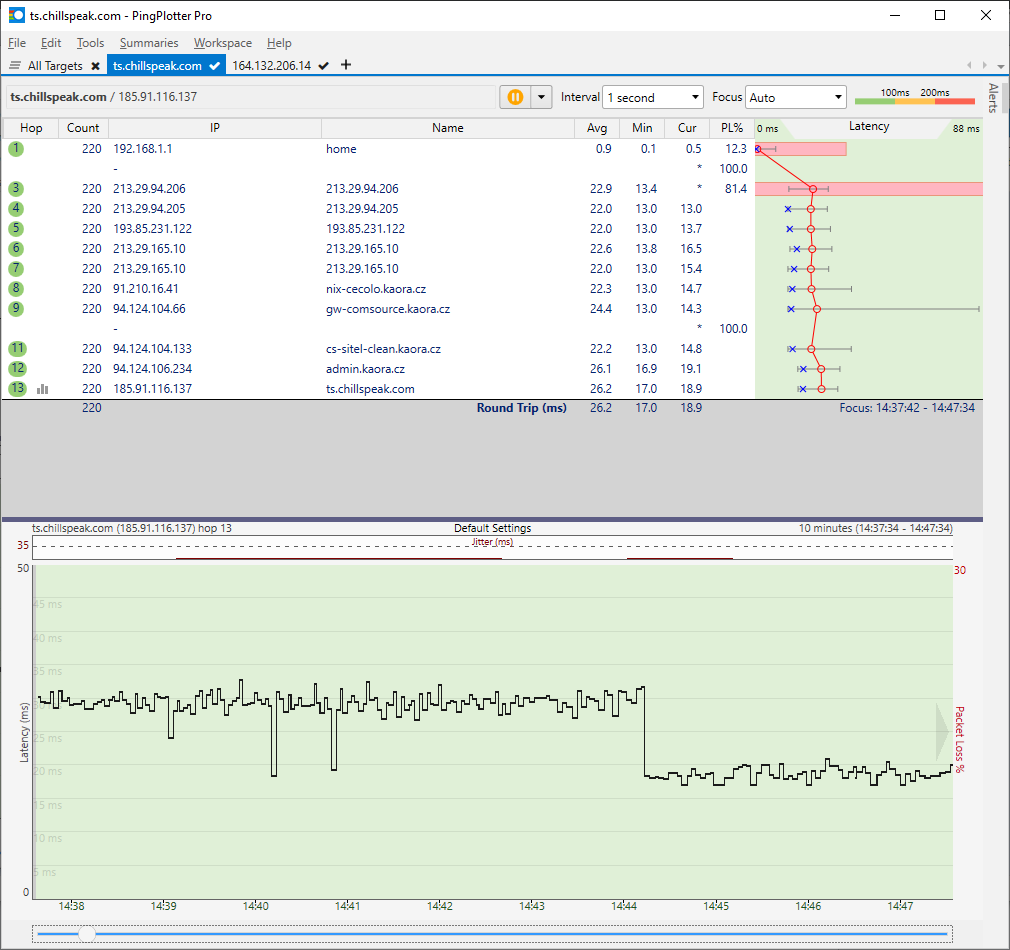
Task: Click the checkmark on the 164.132.206.14 tab
Action: [x=323, y=66]
